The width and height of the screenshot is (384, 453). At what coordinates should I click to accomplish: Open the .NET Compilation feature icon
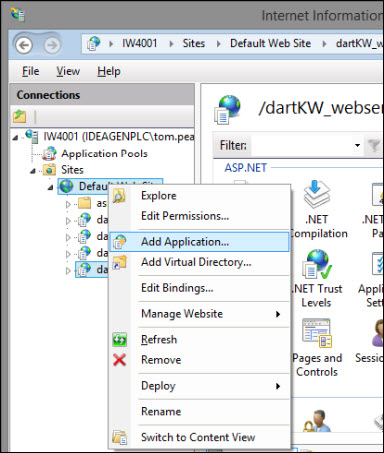[x=316, y=194]
